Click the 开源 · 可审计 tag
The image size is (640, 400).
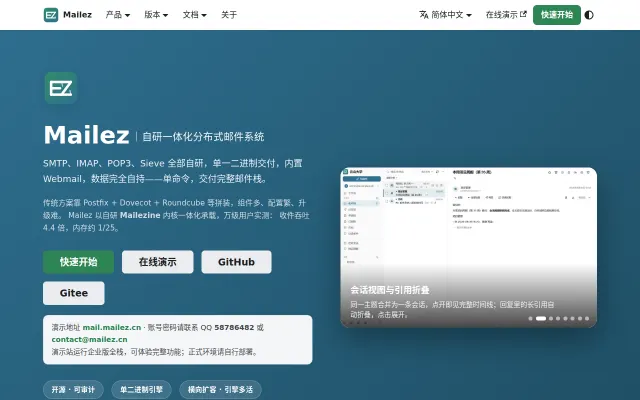click(73, 390)
